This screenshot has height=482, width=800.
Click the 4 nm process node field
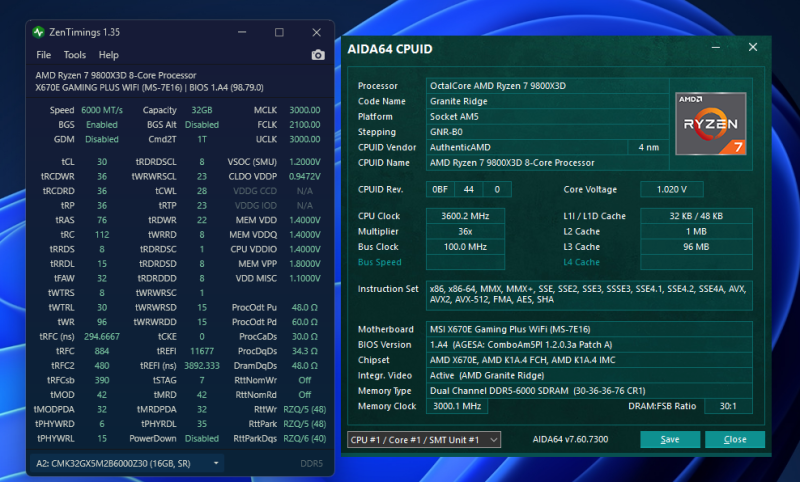648,147
